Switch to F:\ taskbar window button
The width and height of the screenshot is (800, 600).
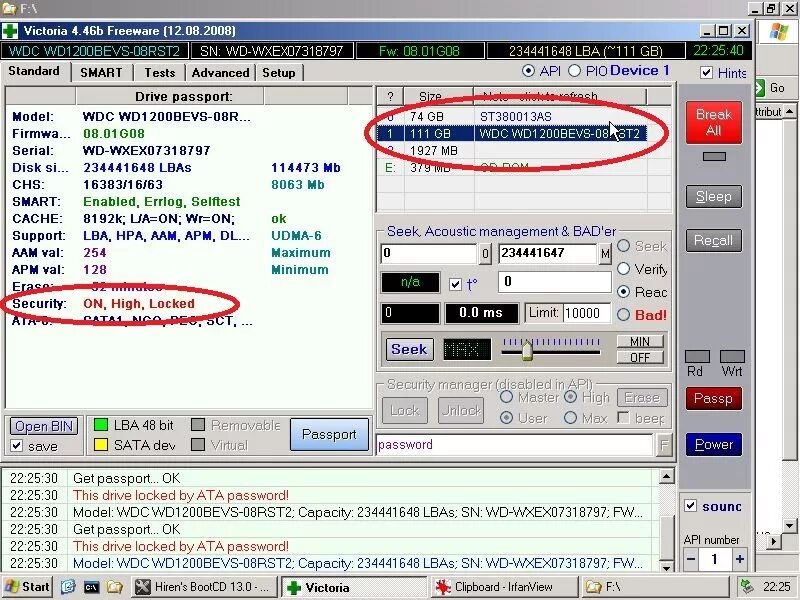pos(654,587)
